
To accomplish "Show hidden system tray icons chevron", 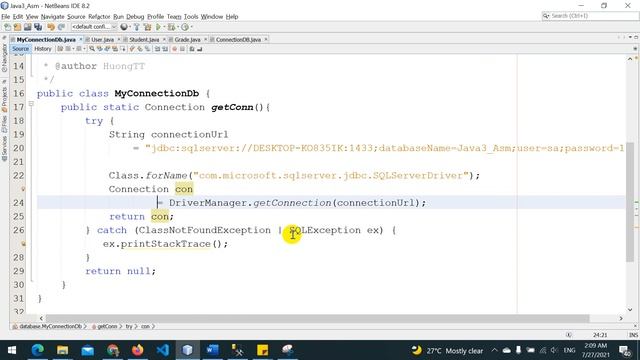I will pyautogui.click(x=494, y=350).
